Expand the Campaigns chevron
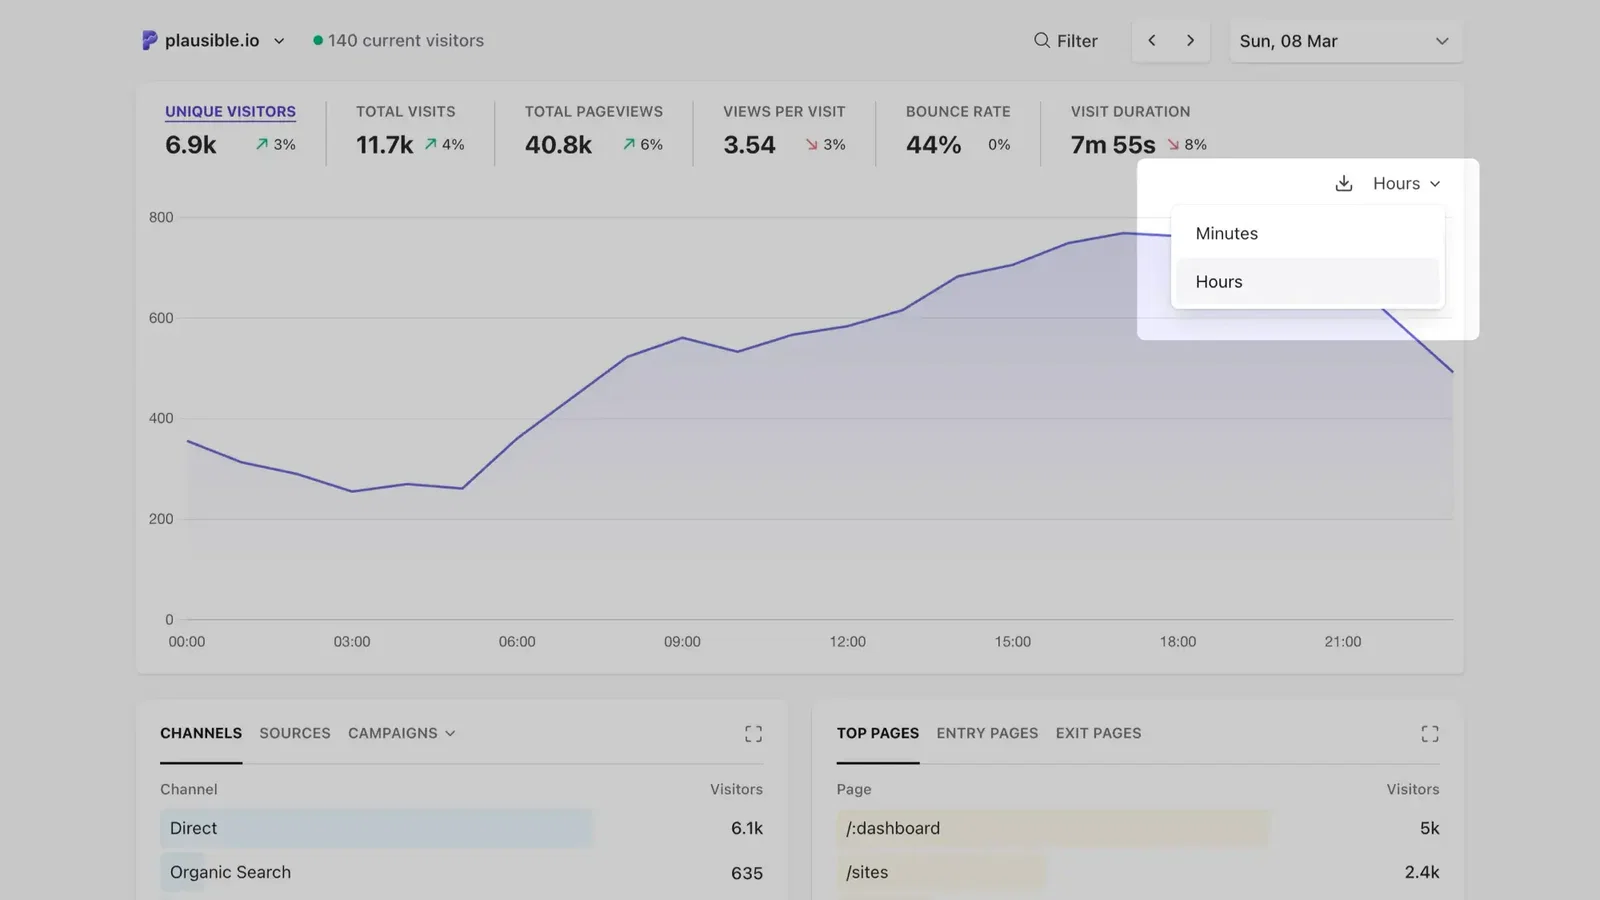The image size is (1600, 900). (x=450, y=733)
